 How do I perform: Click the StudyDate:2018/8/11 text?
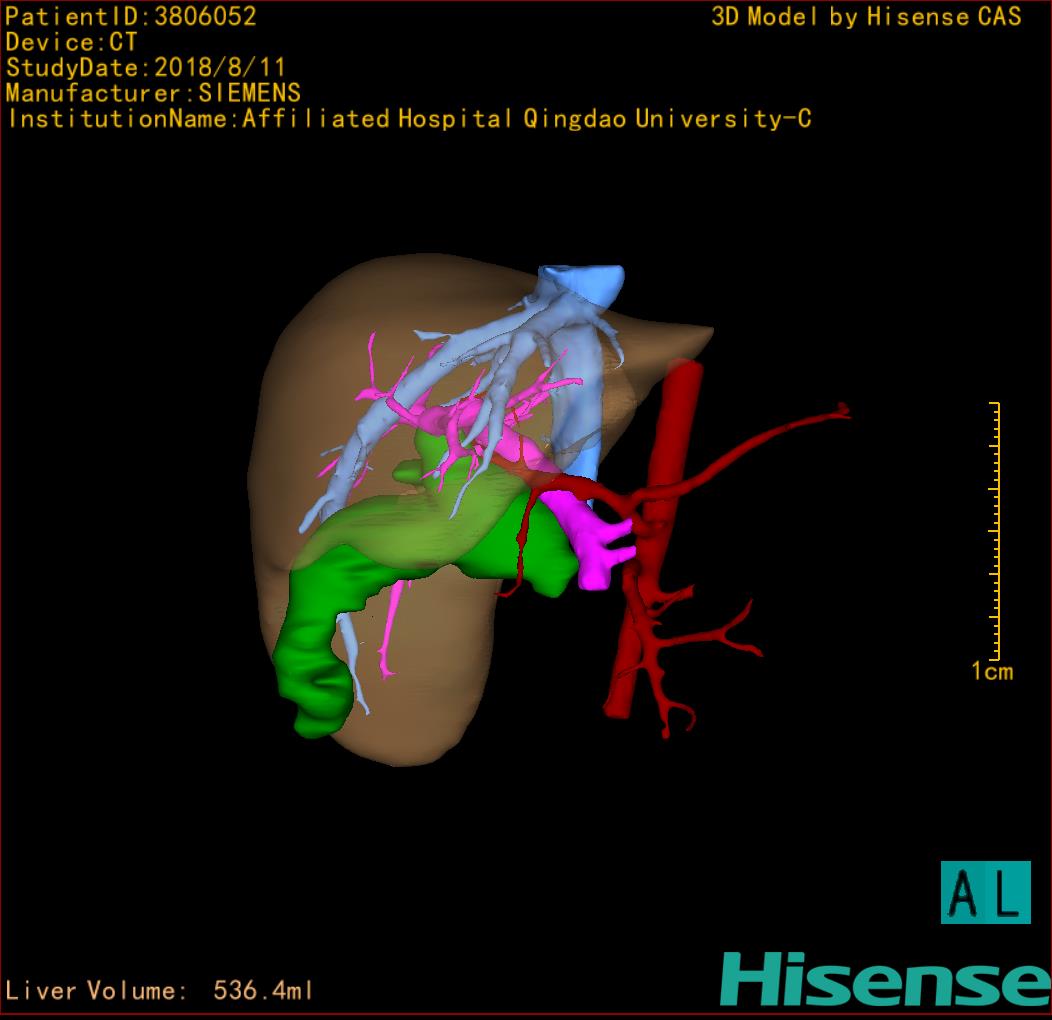click(x=146, y=68)
